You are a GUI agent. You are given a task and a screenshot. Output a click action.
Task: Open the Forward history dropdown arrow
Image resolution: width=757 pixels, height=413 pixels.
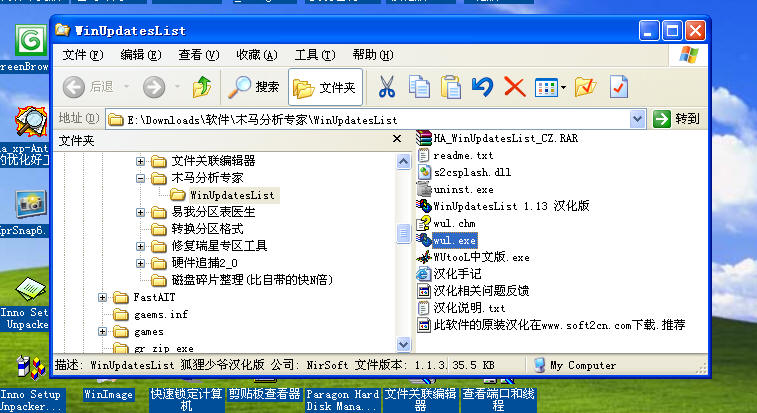177,87
